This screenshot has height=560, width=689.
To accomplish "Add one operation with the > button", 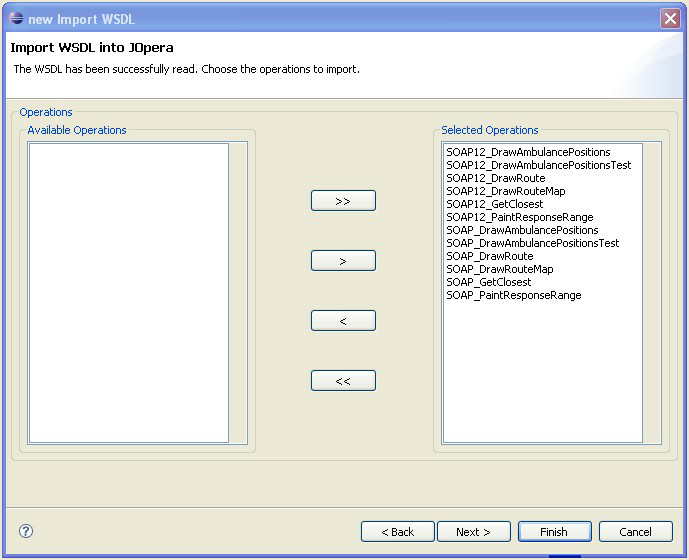I will [343, 261].
